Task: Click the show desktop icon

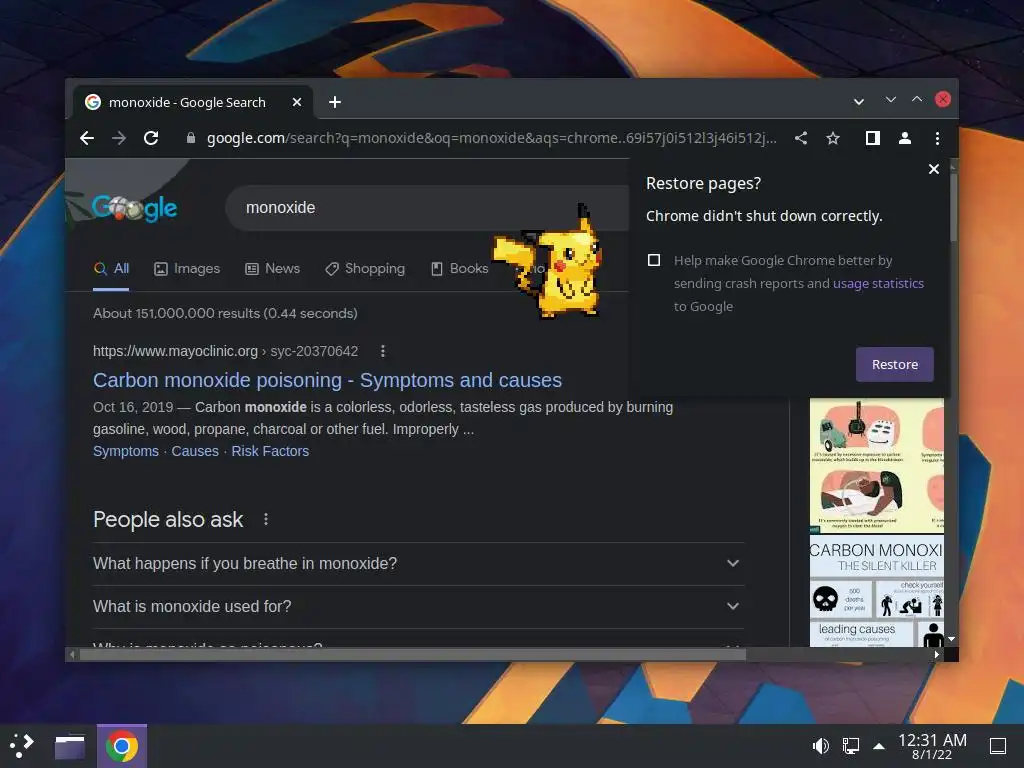Action: tap(998, 746)
